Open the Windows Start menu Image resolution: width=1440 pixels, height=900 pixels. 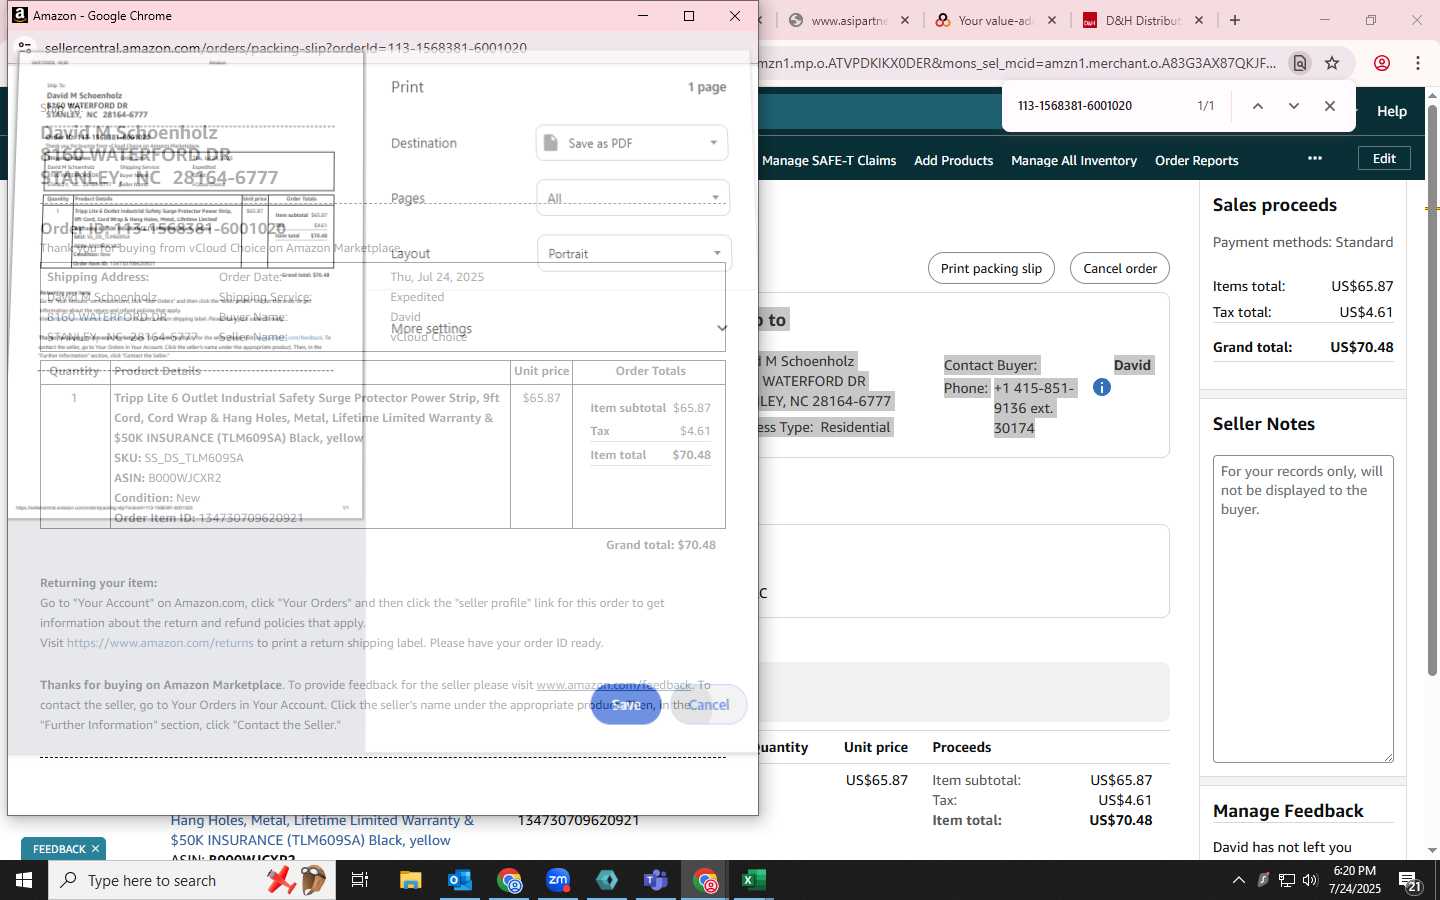coord(24,880)
